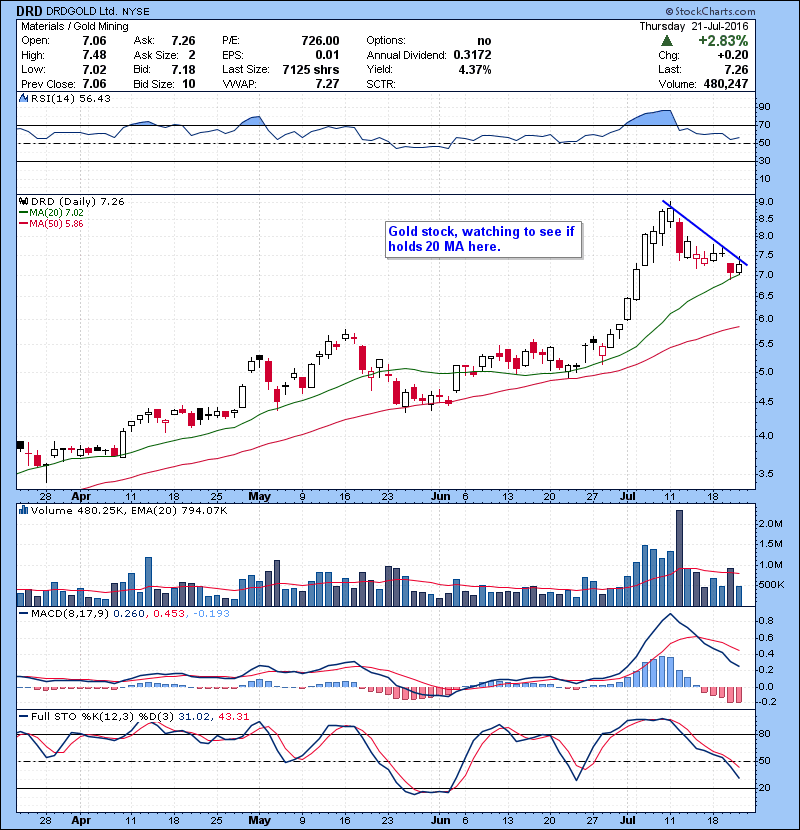Click the P/E value 726.00
Viewport: 800px width, 830px height.
(320, 41)
